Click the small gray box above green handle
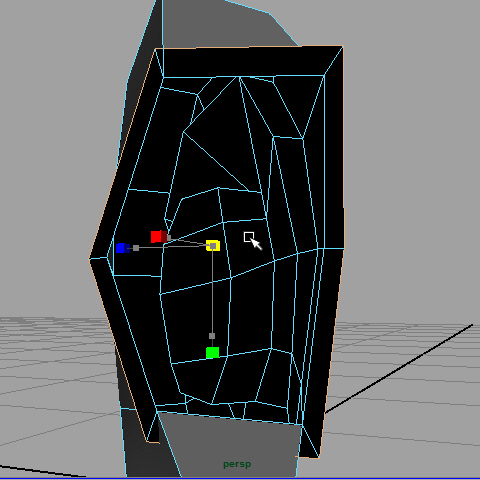Viewport: 480px width, 480px height. click(x=212, y=336)
